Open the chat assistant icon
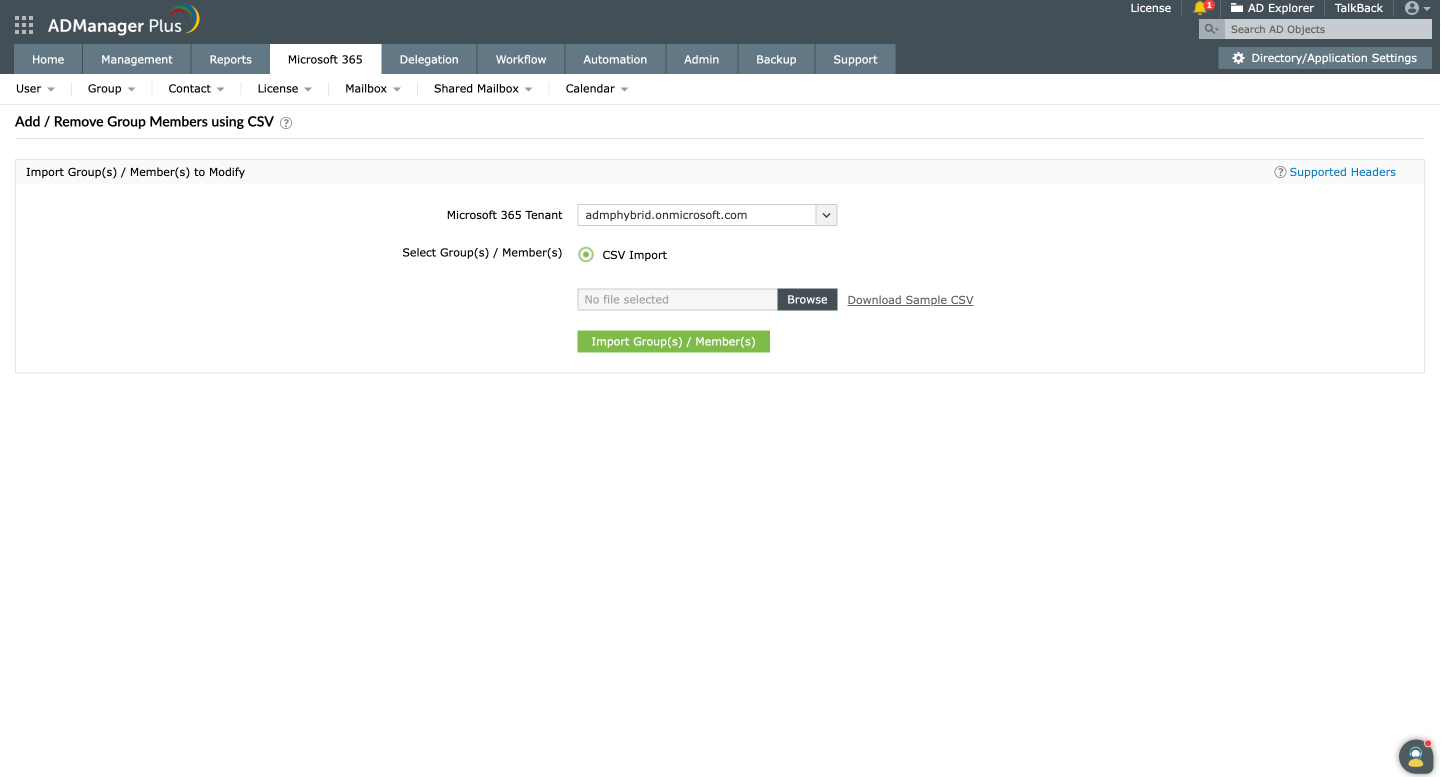The height and width of the screenshot is (777, 1441). click(x=1416, y=756)
